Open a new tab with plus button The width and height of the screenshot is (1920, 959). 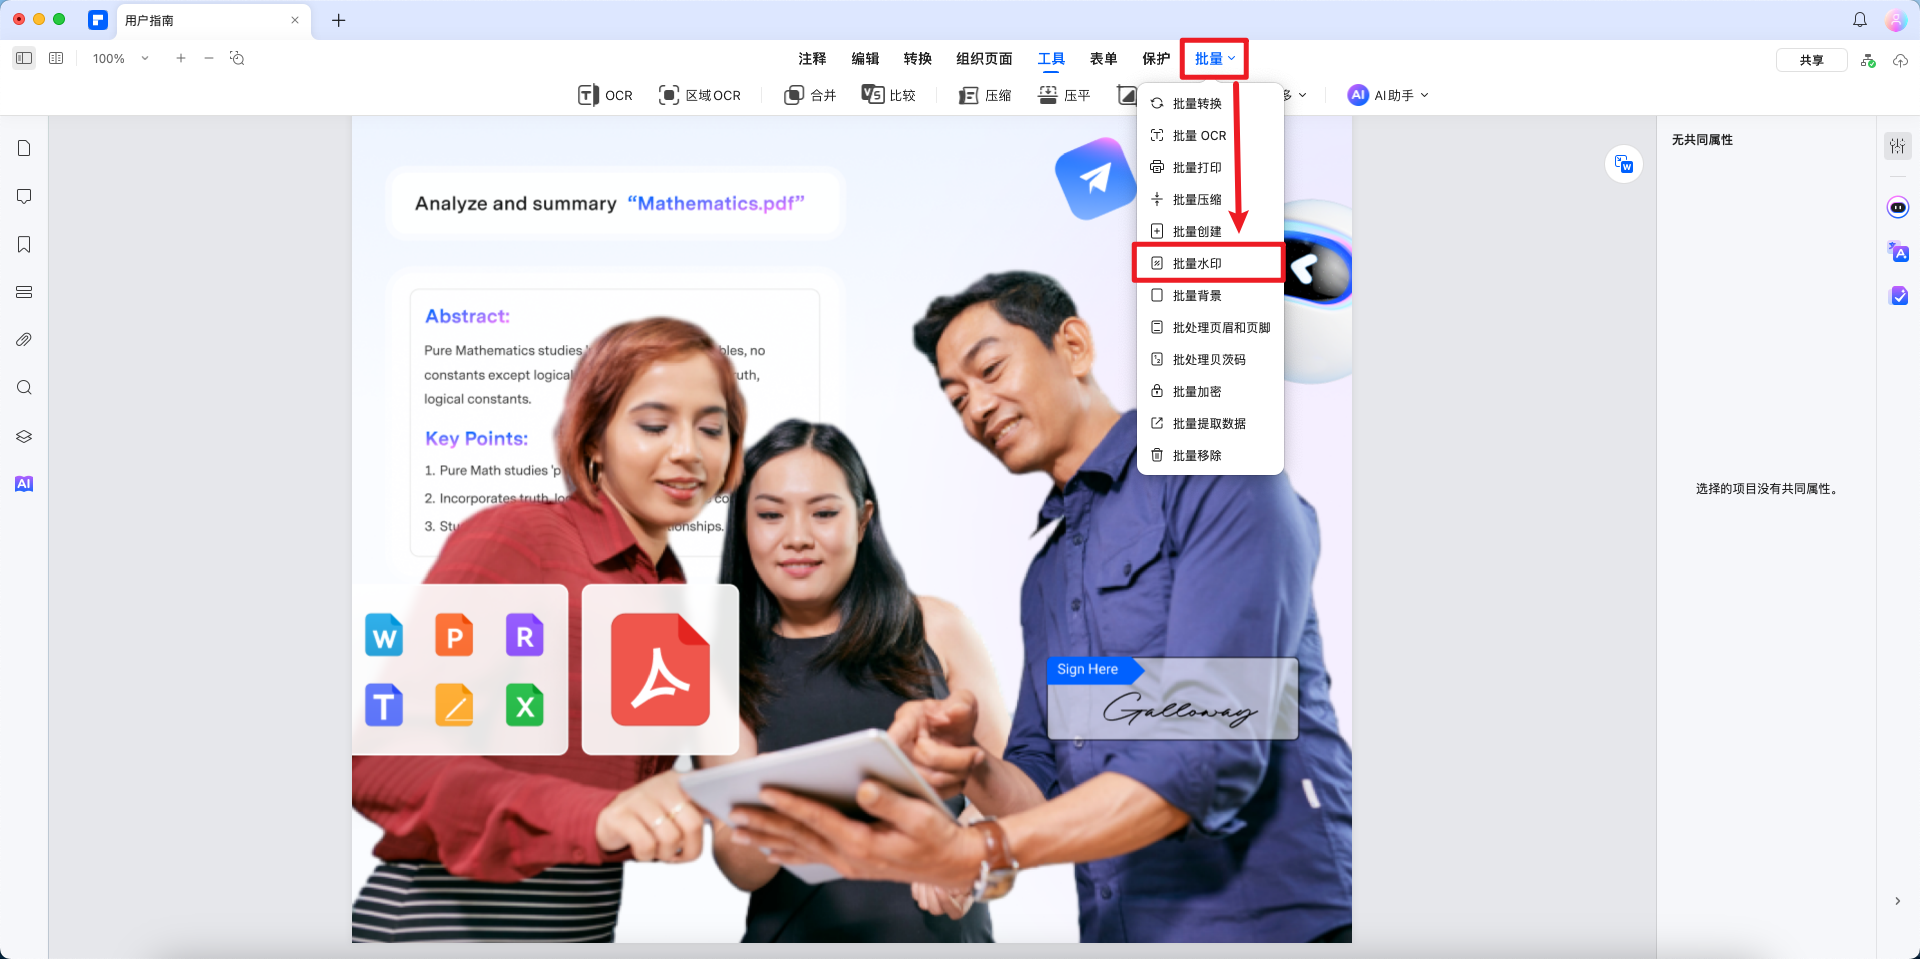point(339,20)
